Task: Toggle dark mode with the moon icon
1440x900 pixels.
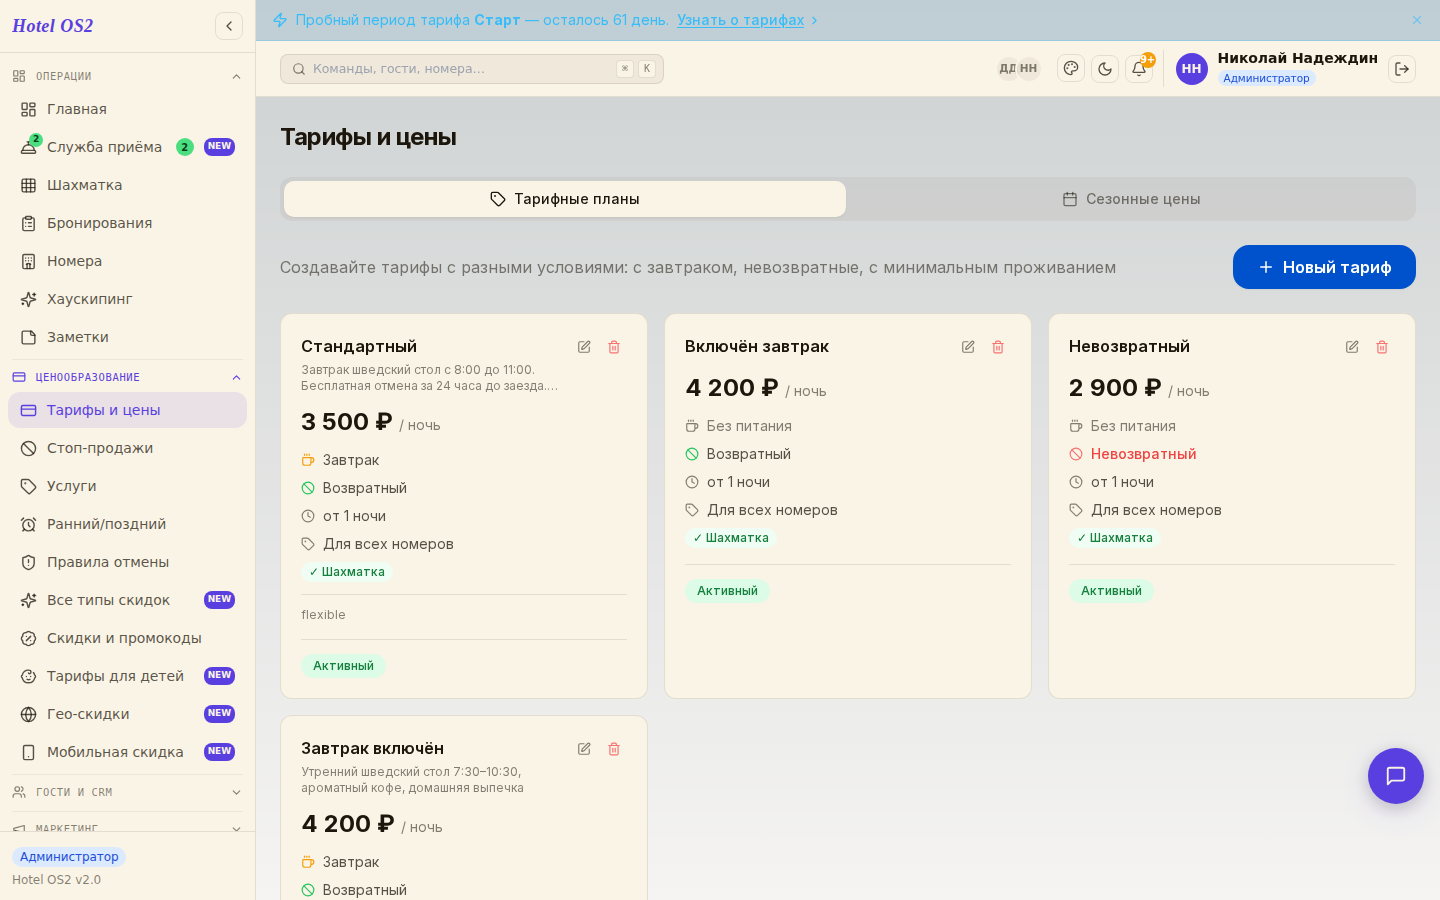Action: pos(1105,69)
